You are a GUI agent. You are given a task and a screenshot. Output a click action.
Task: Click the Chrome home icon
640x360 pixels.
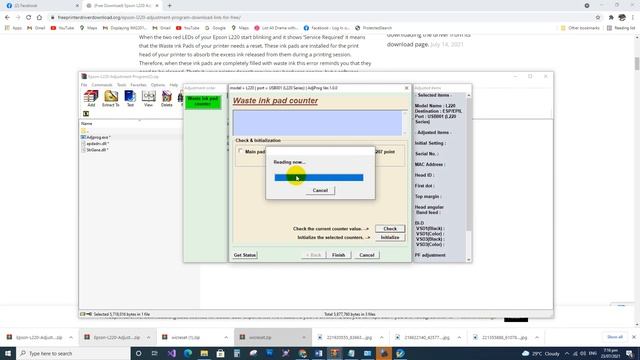coord(39,18)
